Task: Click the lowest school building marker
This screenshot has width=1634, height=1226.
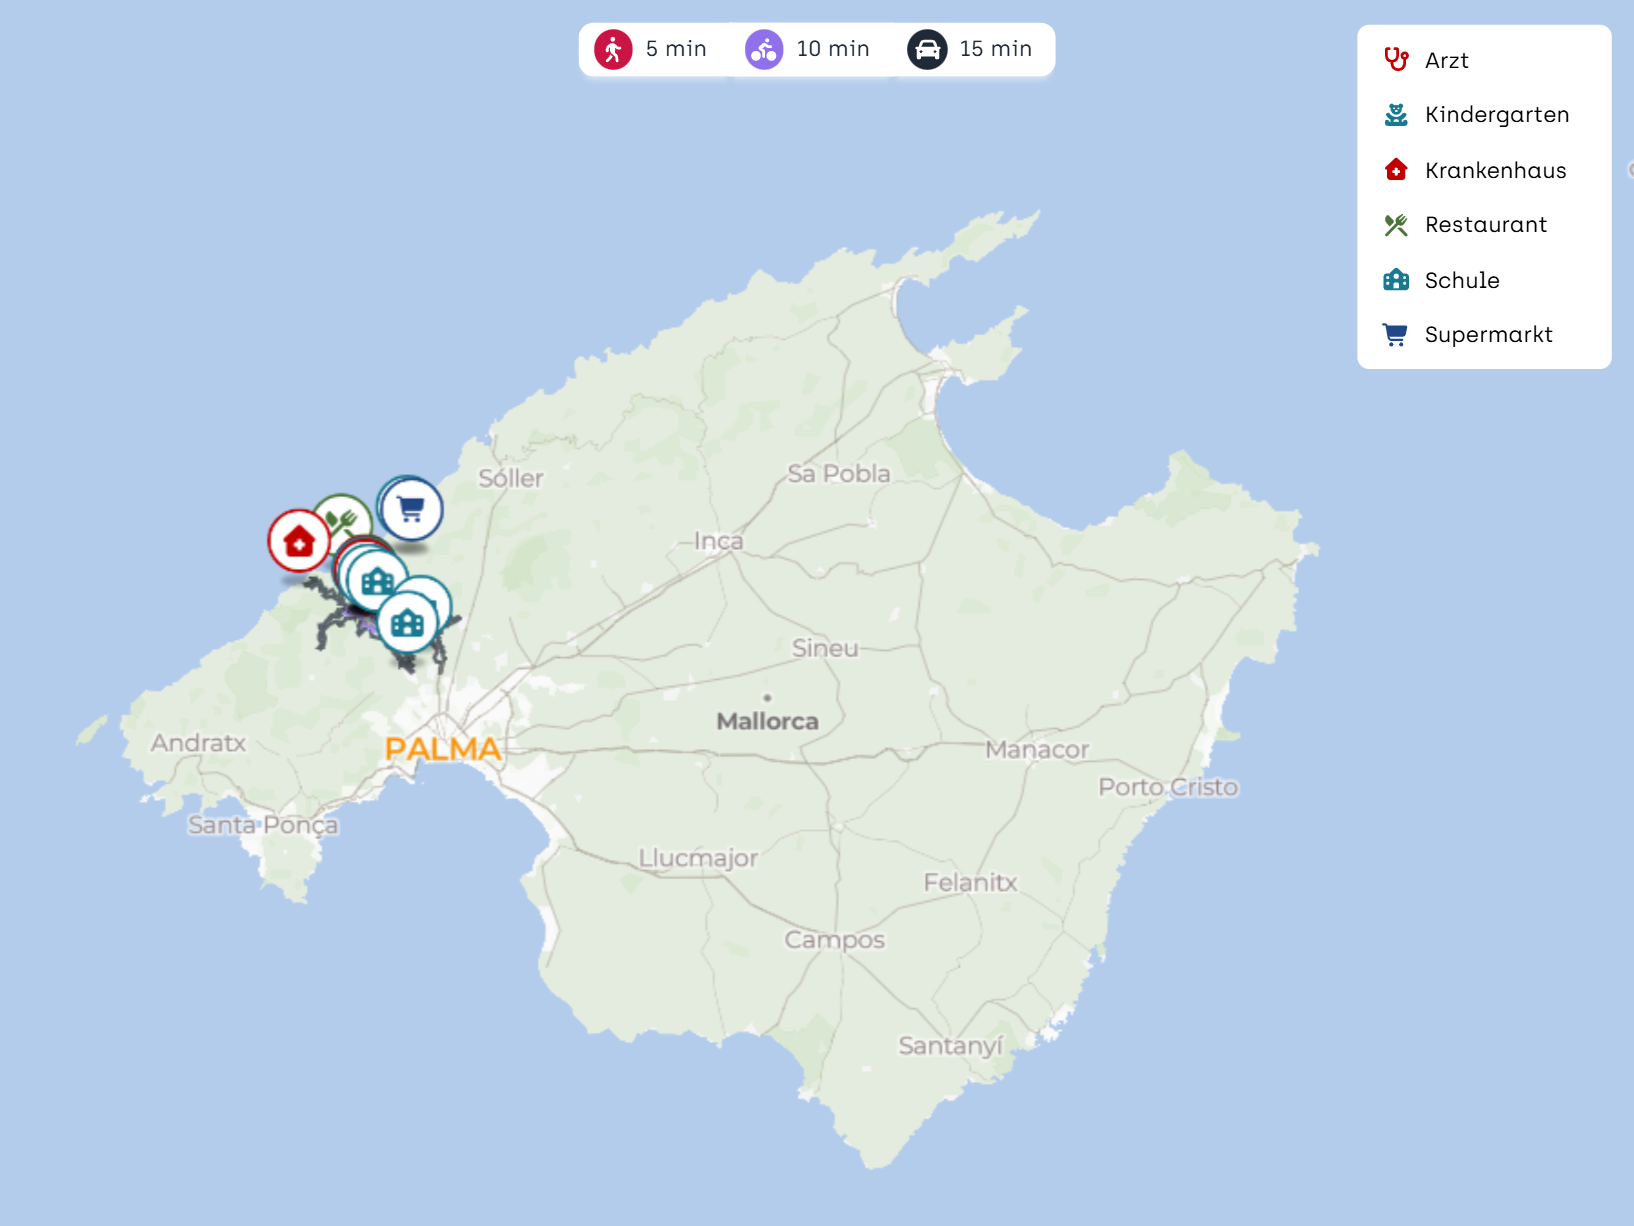Action: [407, 624]
